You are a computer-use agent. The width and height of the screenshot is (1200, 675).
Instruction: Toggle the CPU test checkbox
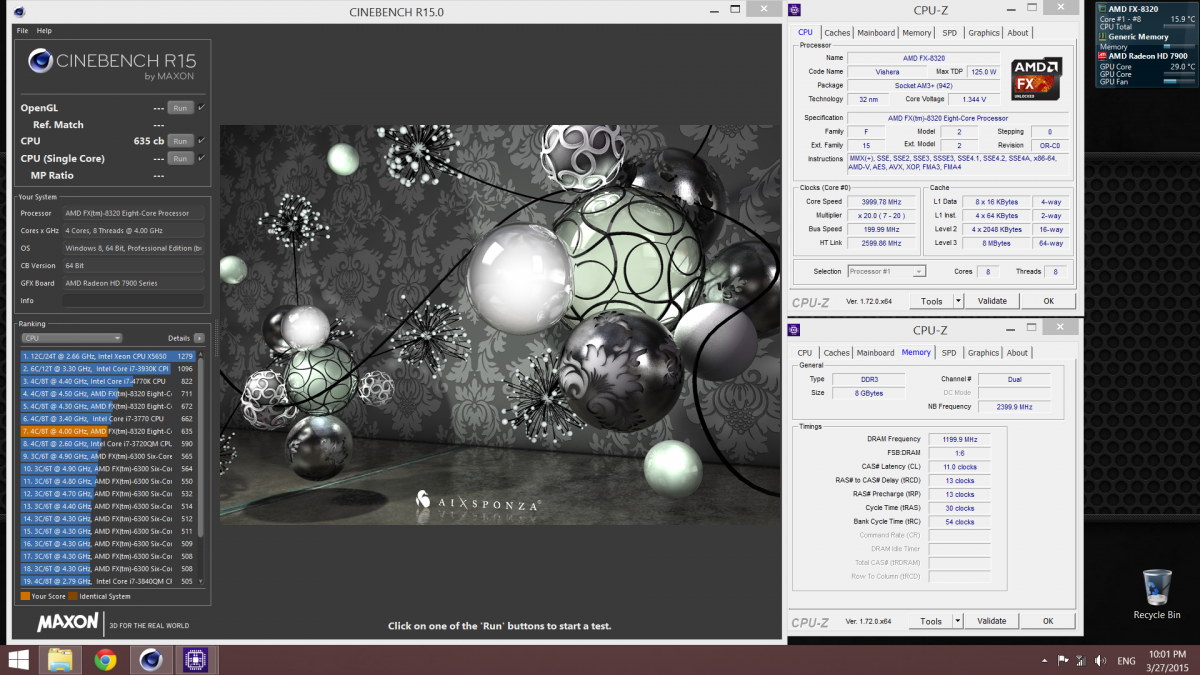pyautogui.click(x=202, y=141)
